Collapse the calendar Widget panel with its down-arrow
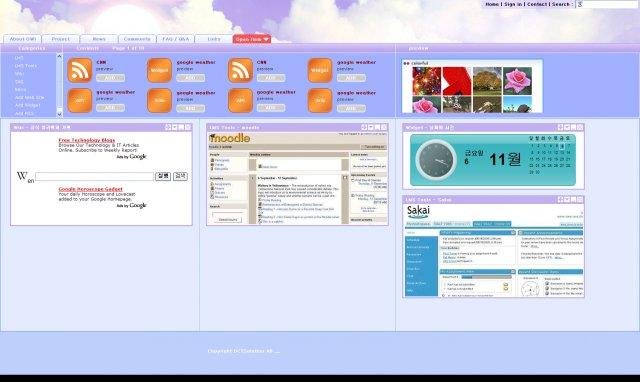The width and height of the screenshot is (640, 382). click(x=567, y=127)
